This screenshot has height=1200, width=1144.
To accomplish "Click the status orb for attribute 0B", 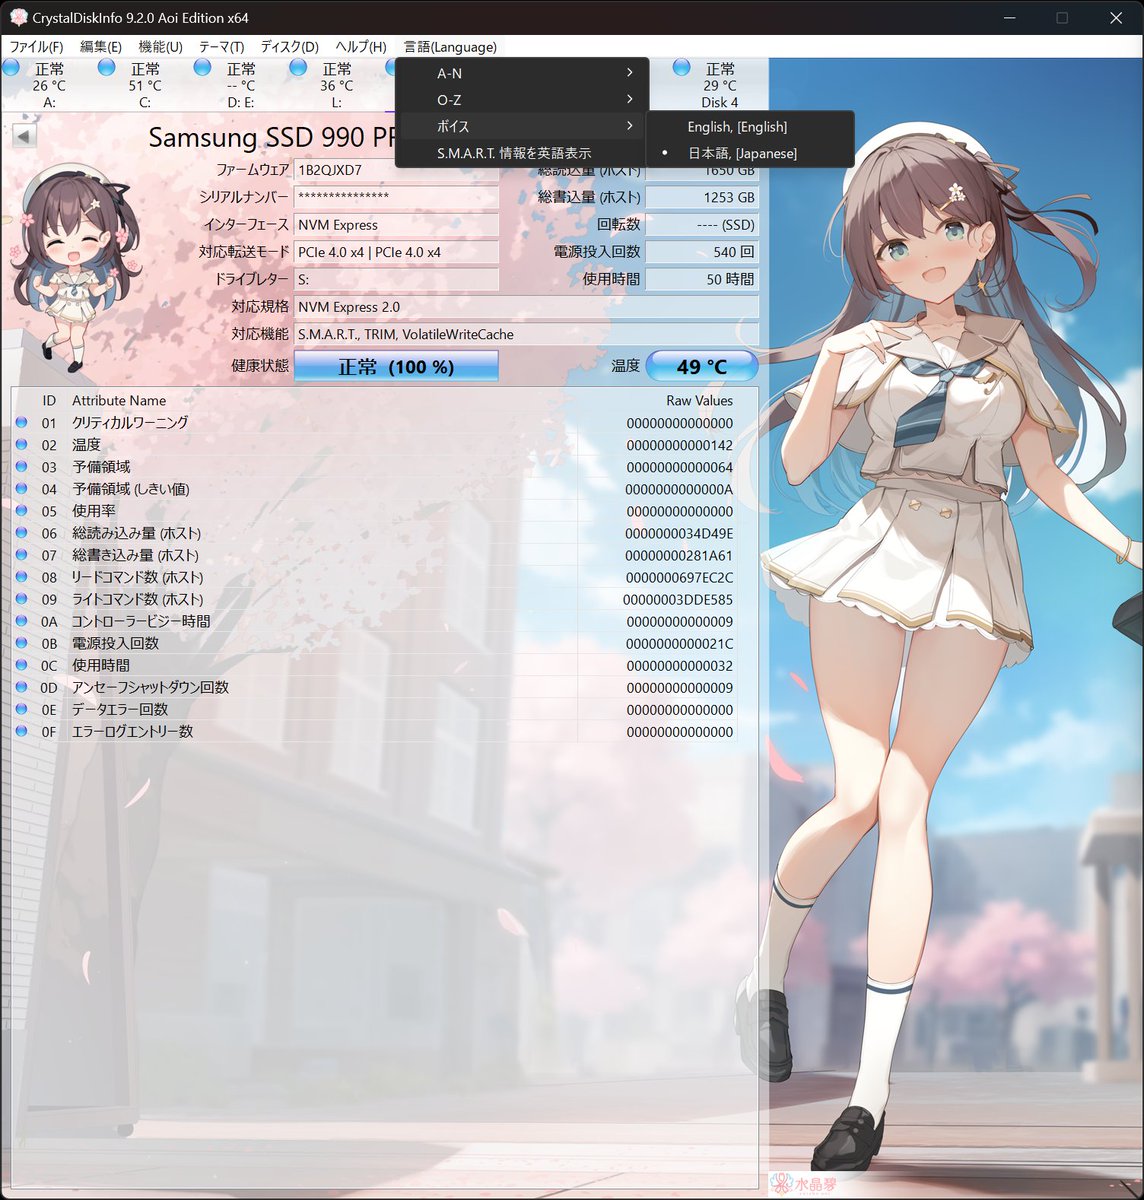I will tap(22, 643).
